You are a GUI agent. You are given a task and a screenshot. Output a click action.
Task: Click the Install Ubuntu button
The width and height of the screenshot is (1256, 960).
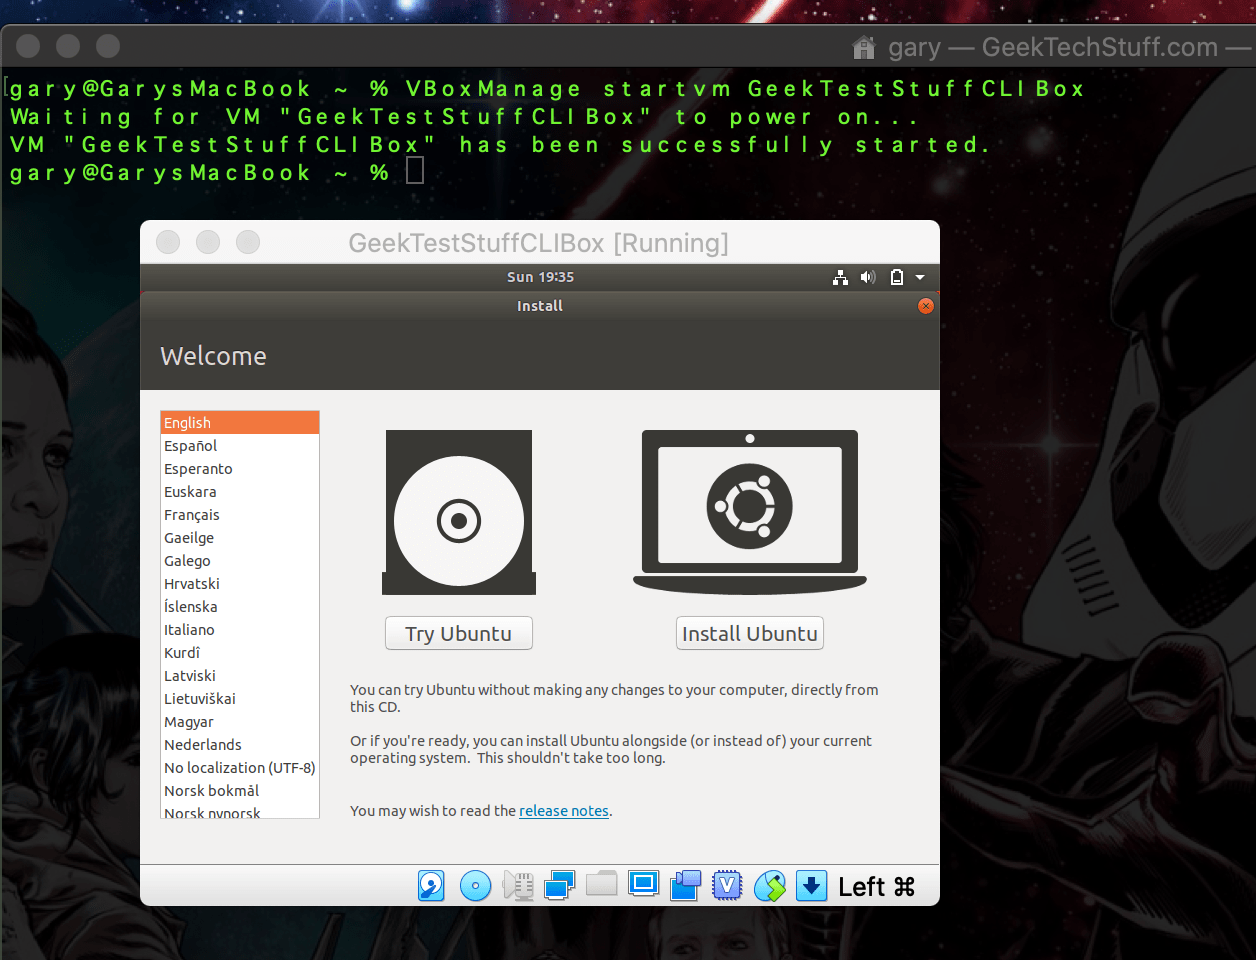click(x=749, y=633)
